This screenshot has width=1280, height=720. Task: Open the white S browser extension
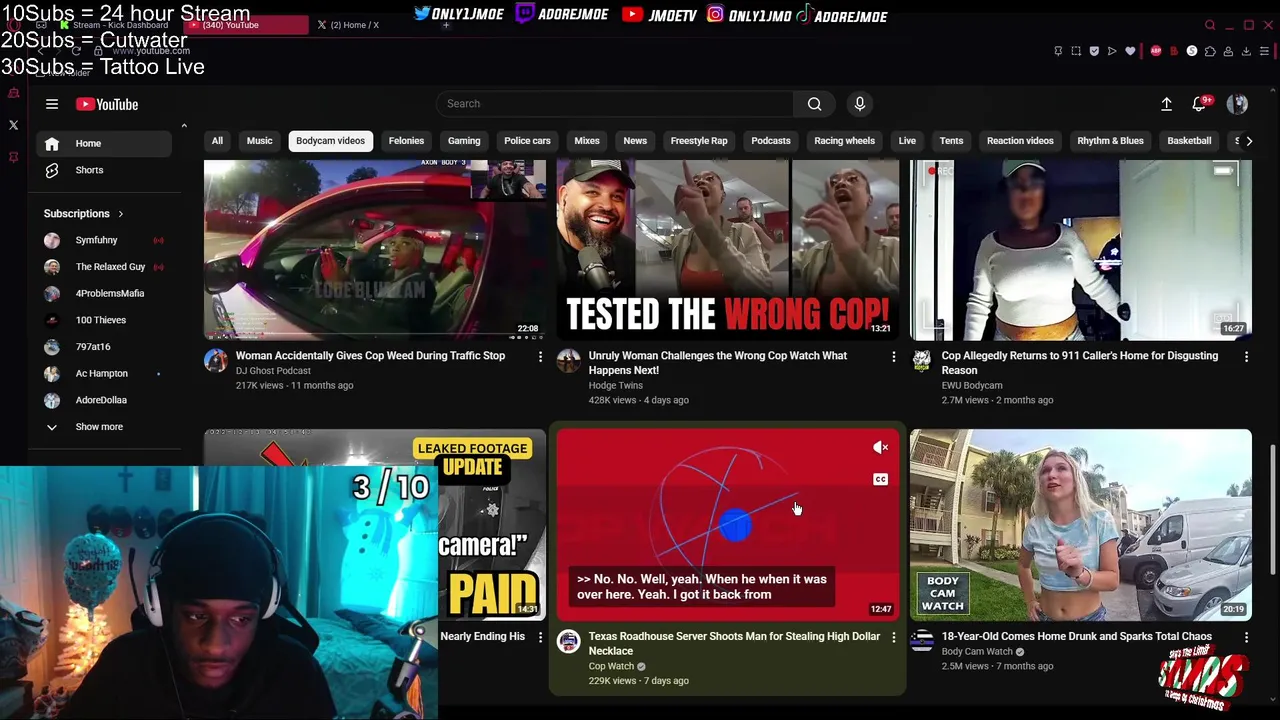(1192, 51)
